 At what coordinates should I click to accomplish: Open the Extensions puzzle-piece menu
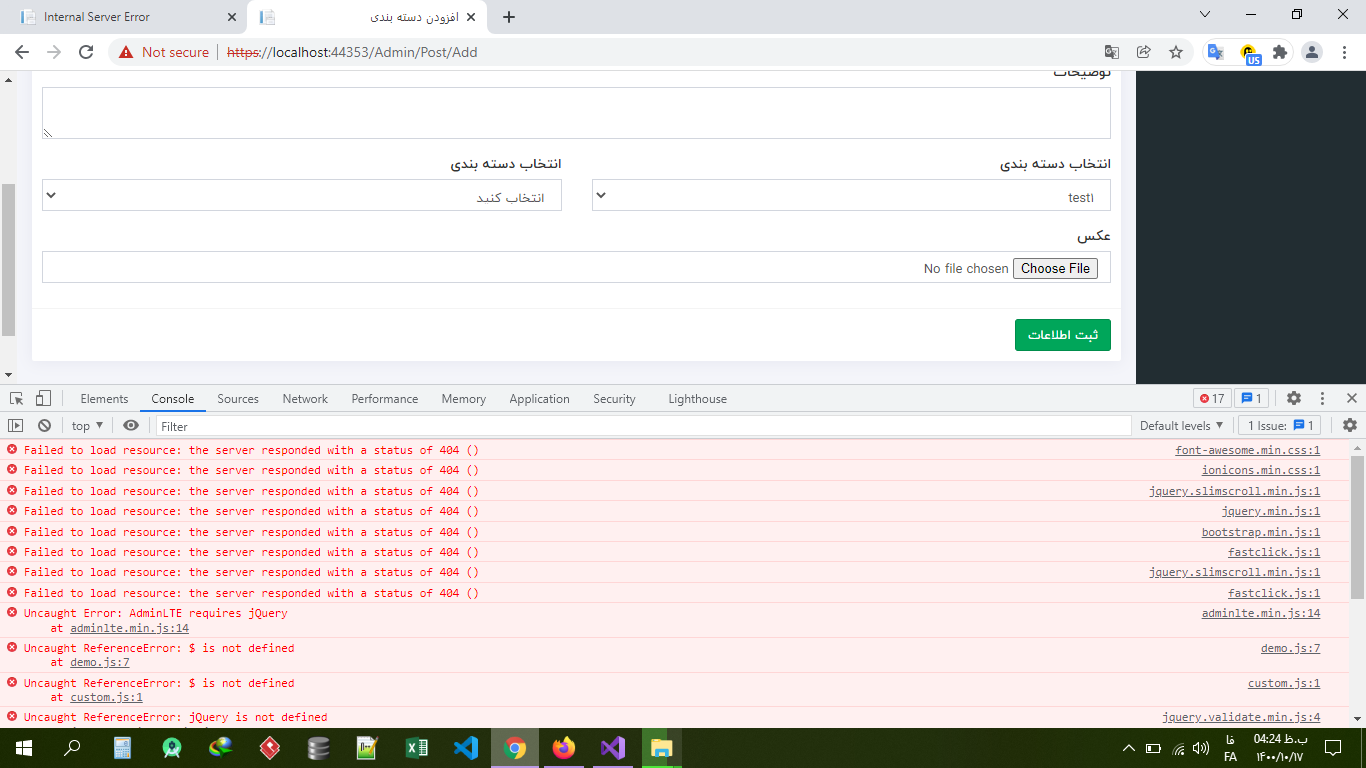pos(1281,52)
